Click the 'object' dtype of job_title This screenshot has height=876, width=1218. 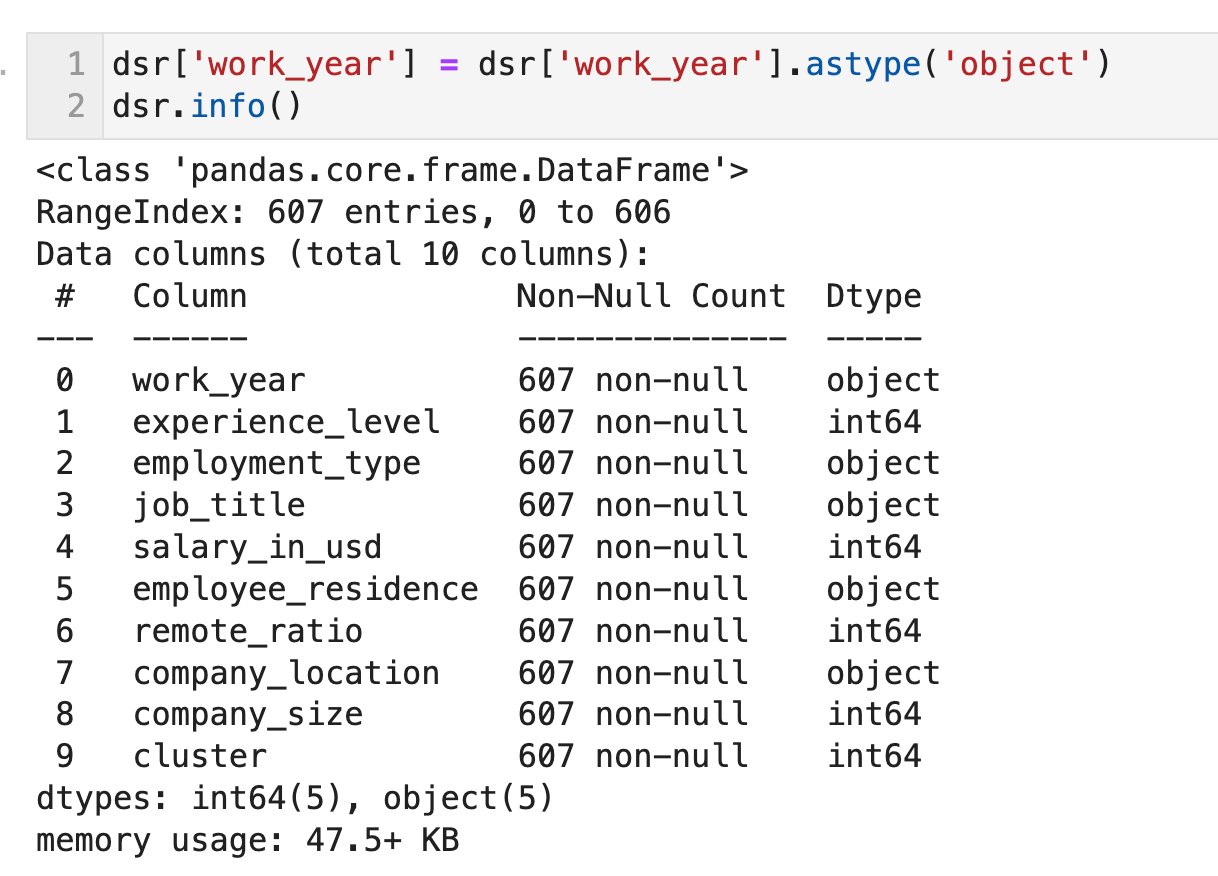884,505
